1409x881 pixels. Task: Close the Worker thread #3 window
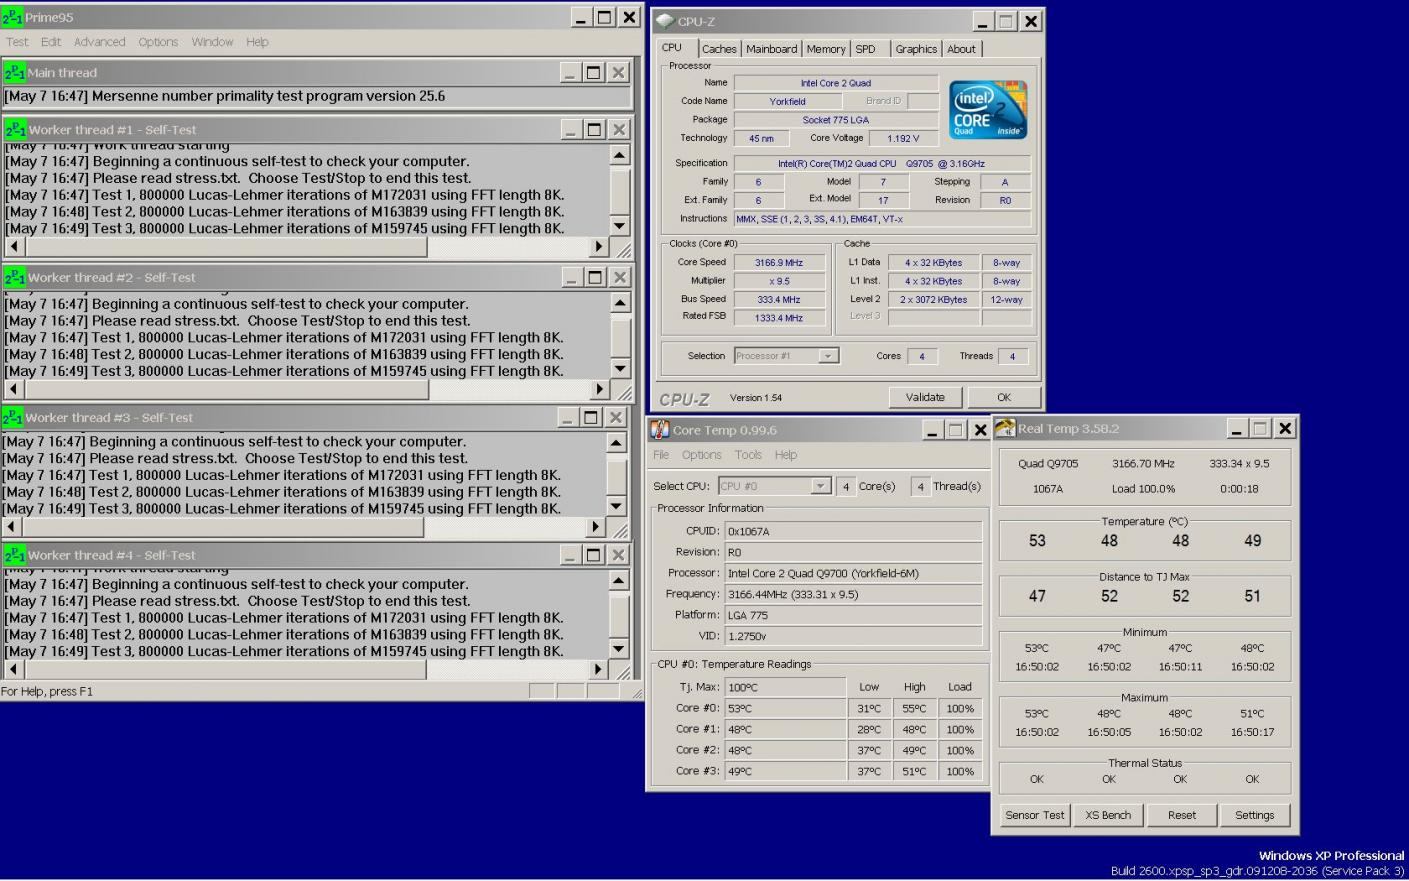[616, 417]
